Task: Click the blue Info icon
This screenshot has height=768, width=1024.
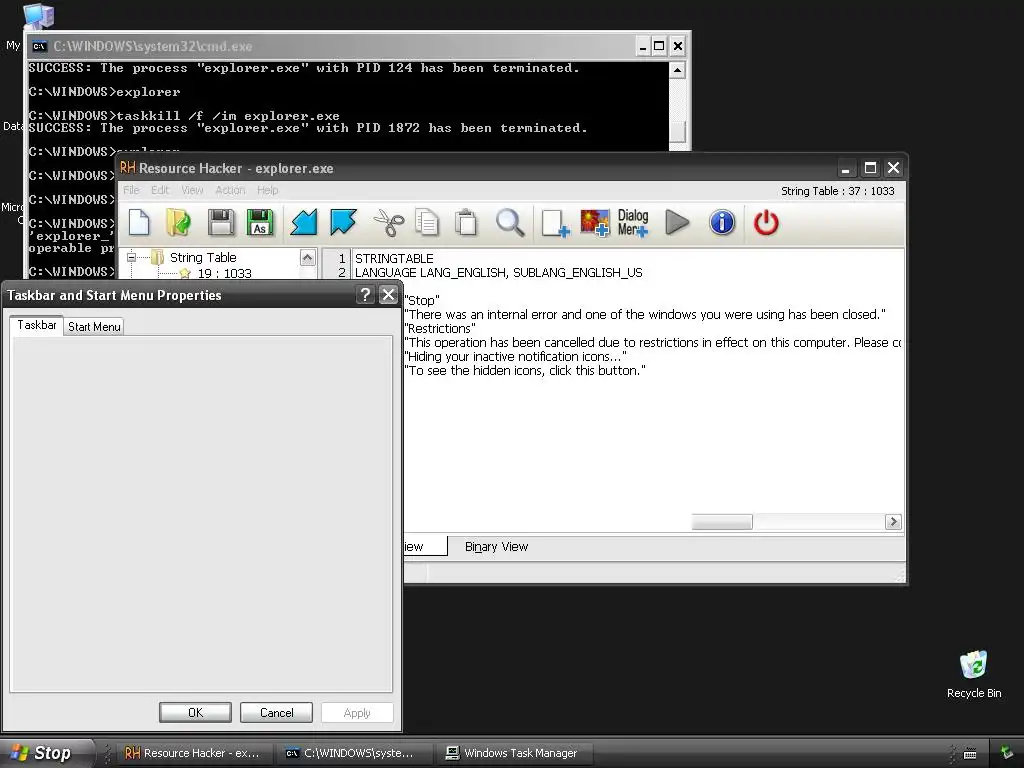Action: tap(722, 223)
